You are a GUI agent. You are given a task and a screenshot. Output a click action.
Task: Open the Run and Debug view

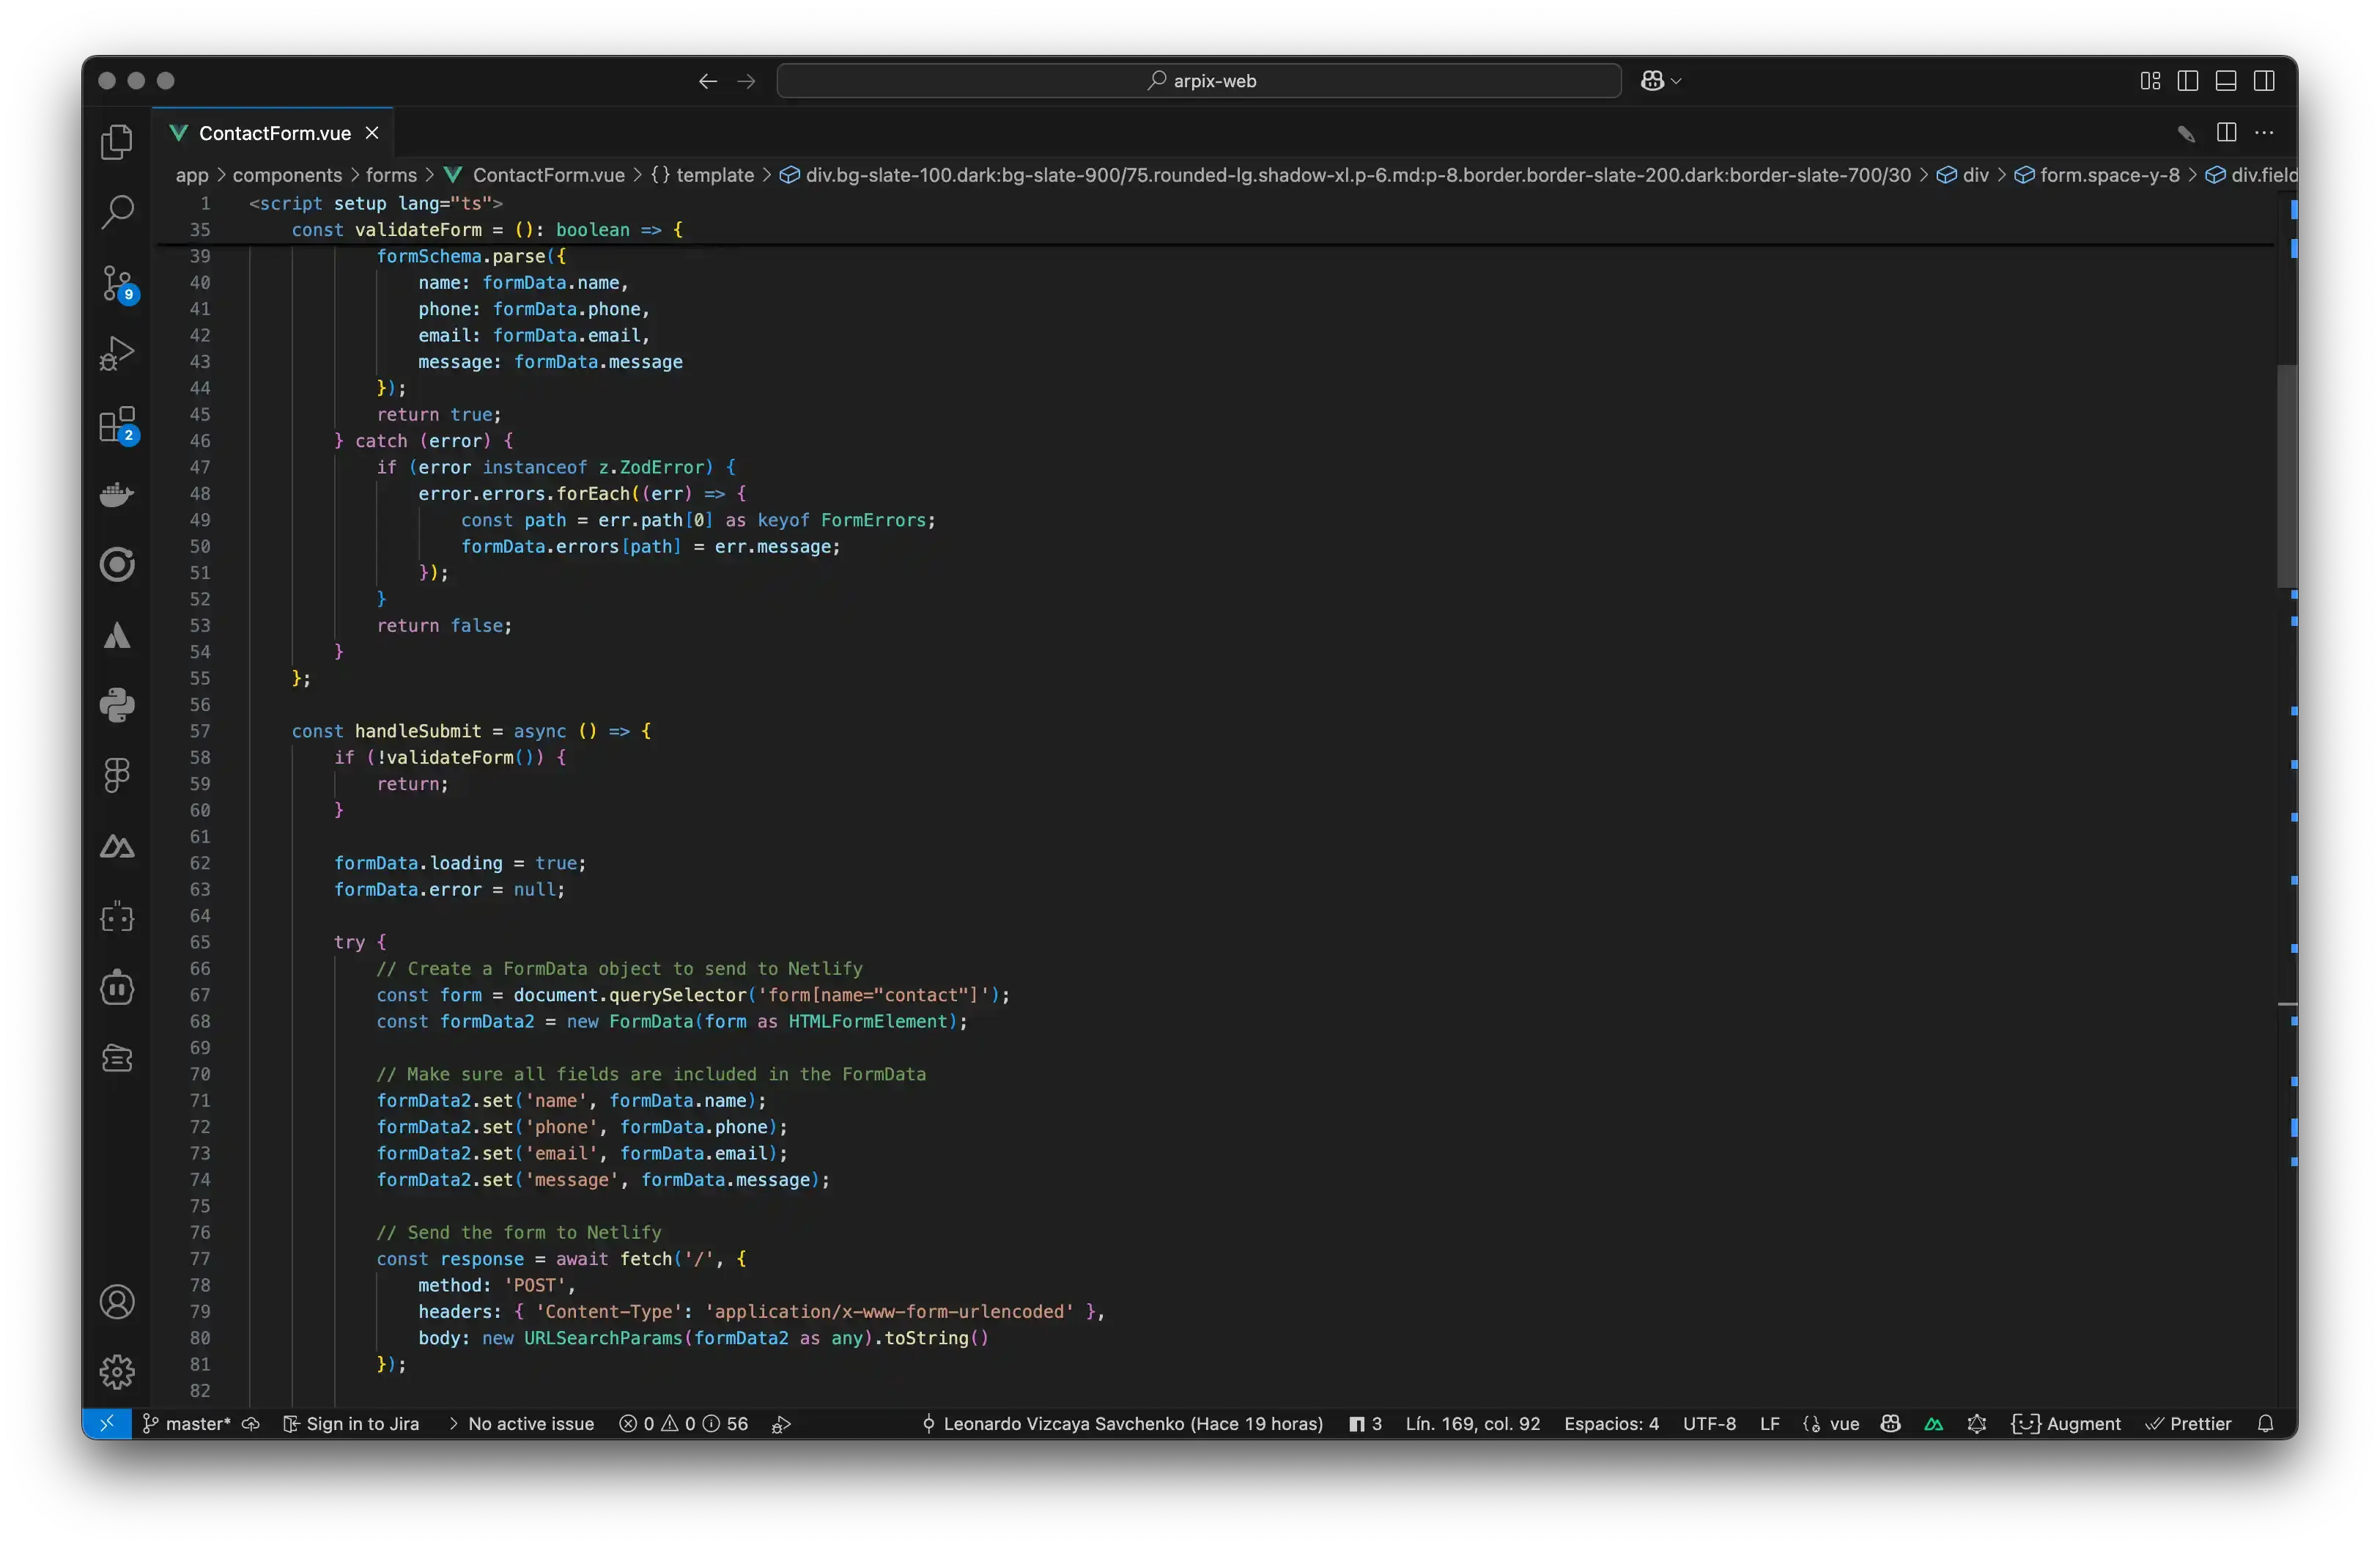point(117,353)
